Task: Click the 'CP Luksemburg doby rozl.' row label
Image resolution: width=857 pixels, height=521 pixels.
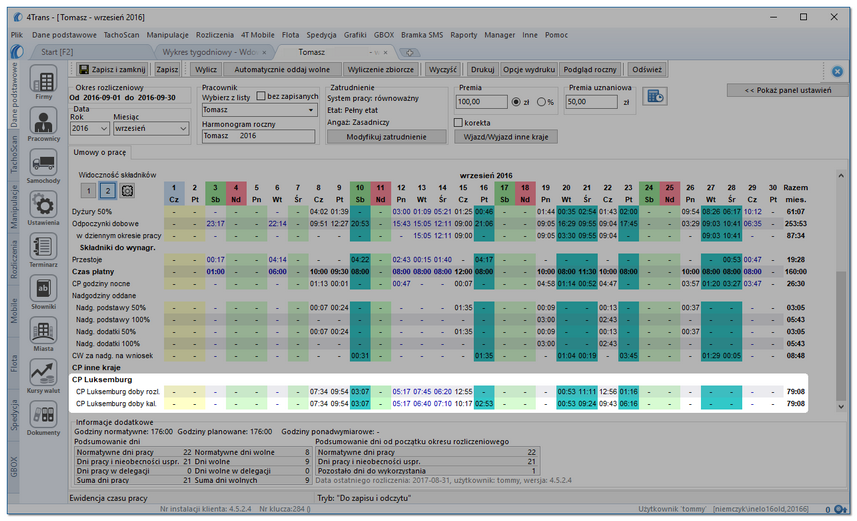Action: click(x=118, y=392)
